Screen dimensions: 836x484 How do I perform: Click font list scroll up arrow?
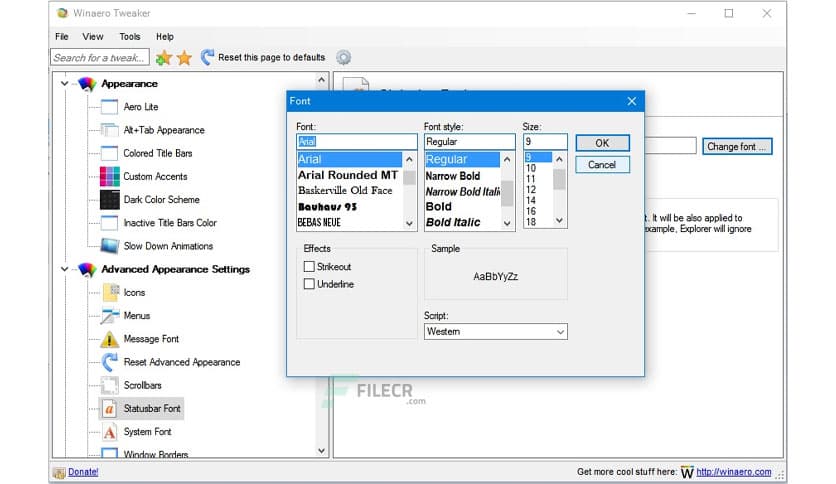[409, 159]
